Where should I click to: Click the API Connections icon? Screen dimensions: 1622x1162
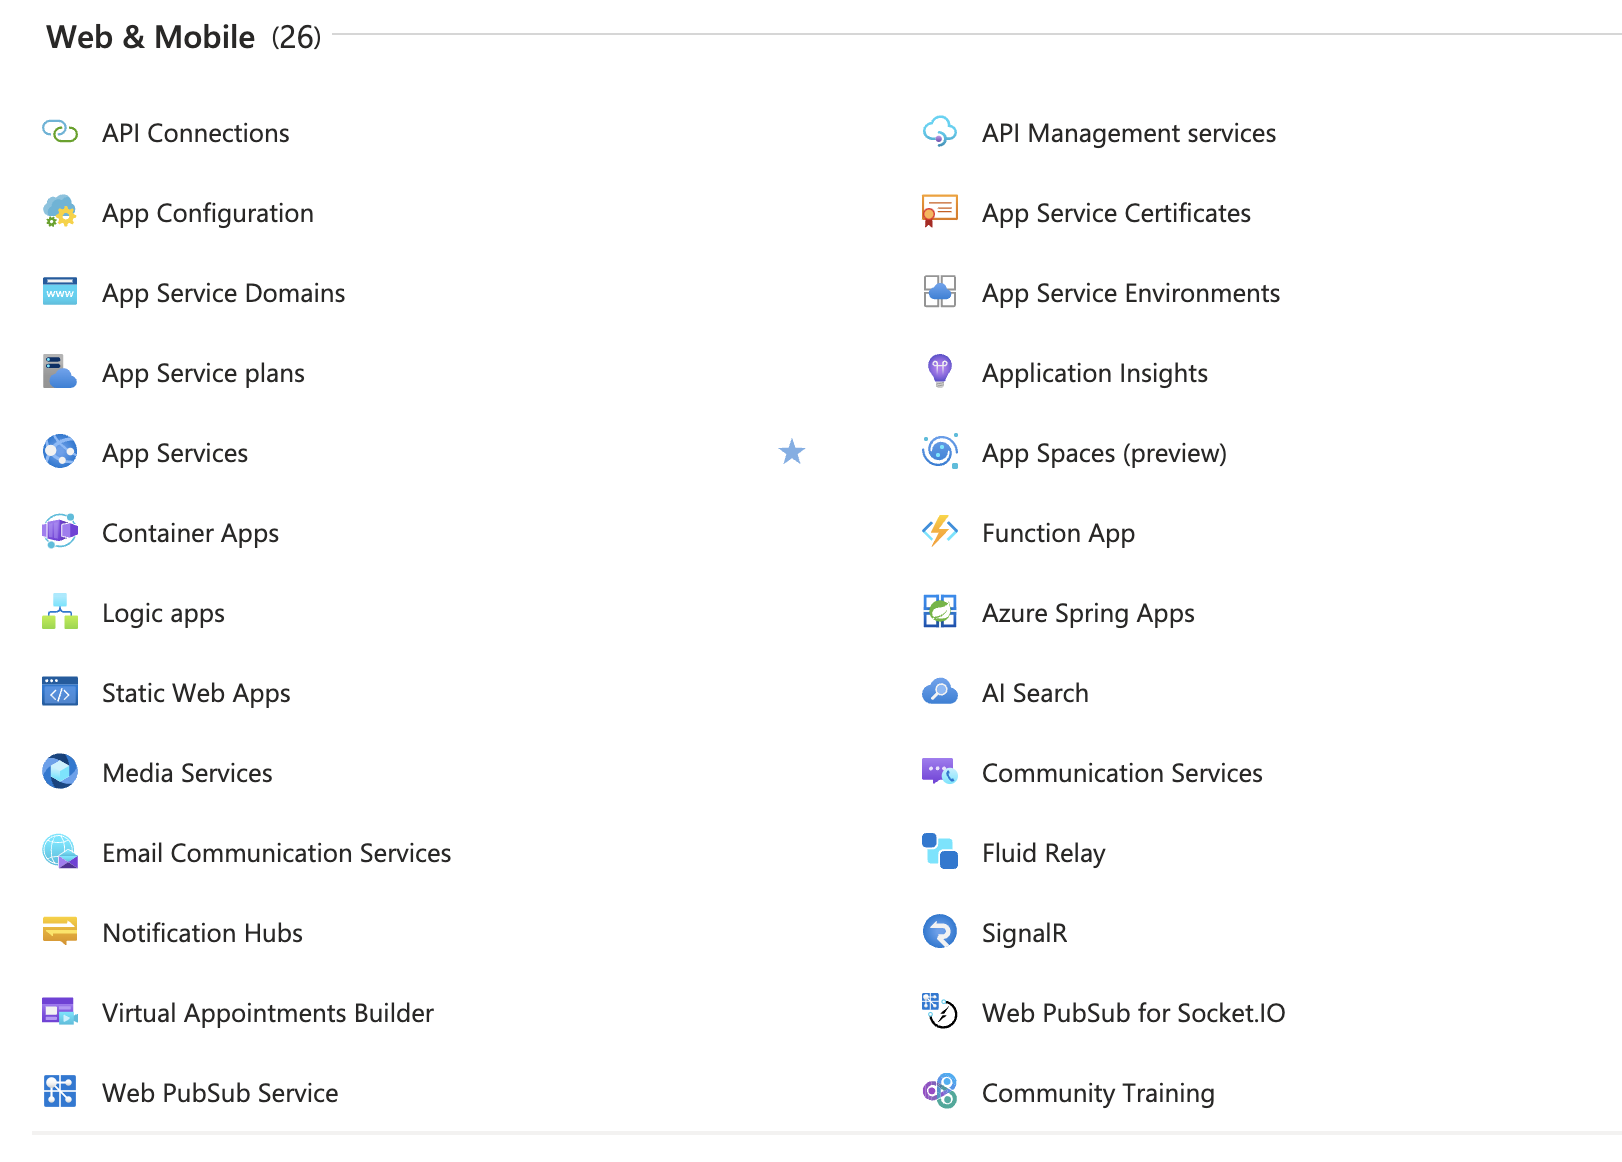tap(60, 132)
